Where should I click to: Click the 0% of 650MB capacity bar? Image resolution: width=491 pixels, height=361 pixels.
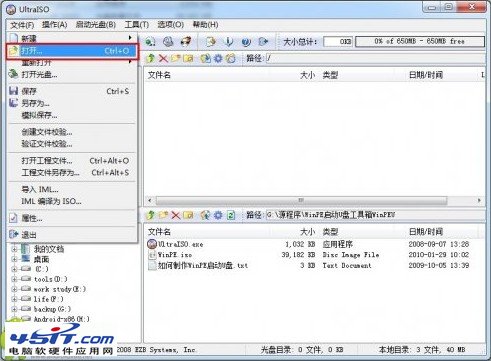[420, 41]
